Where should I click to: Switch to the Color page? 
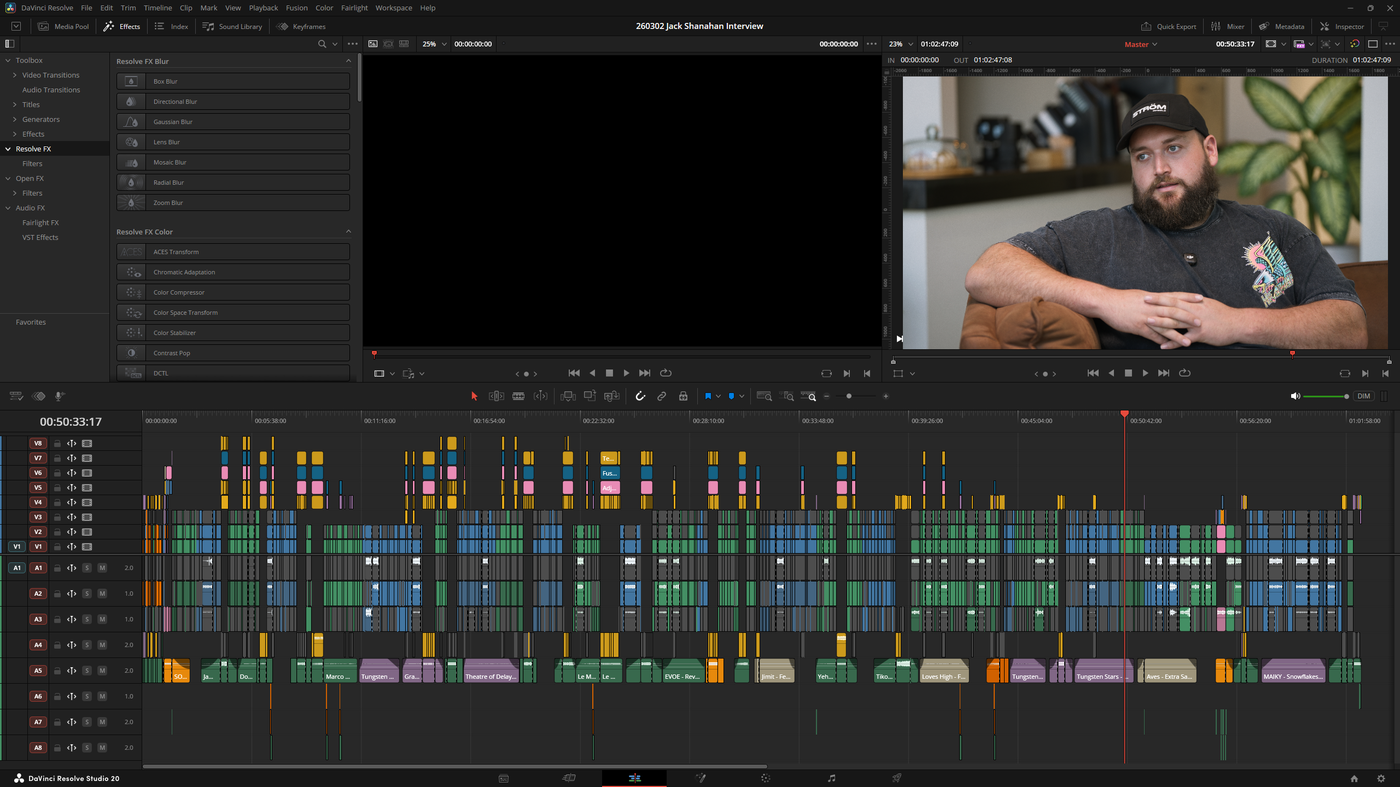(x=764, y=777)
